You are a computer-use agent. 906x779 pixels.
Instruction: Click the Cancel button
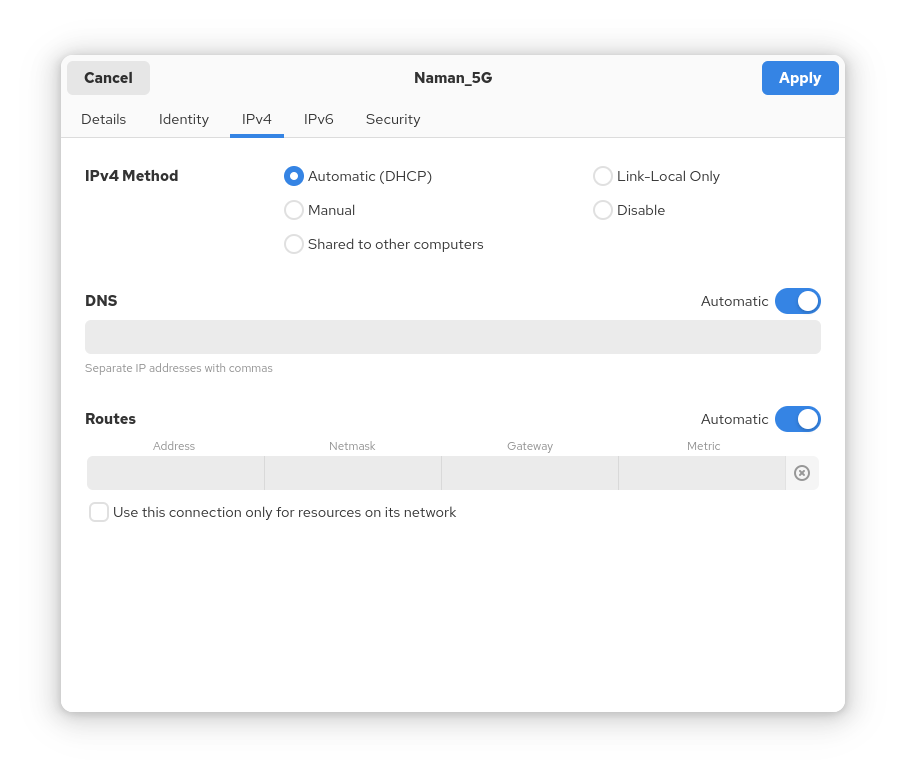[108, 78]
